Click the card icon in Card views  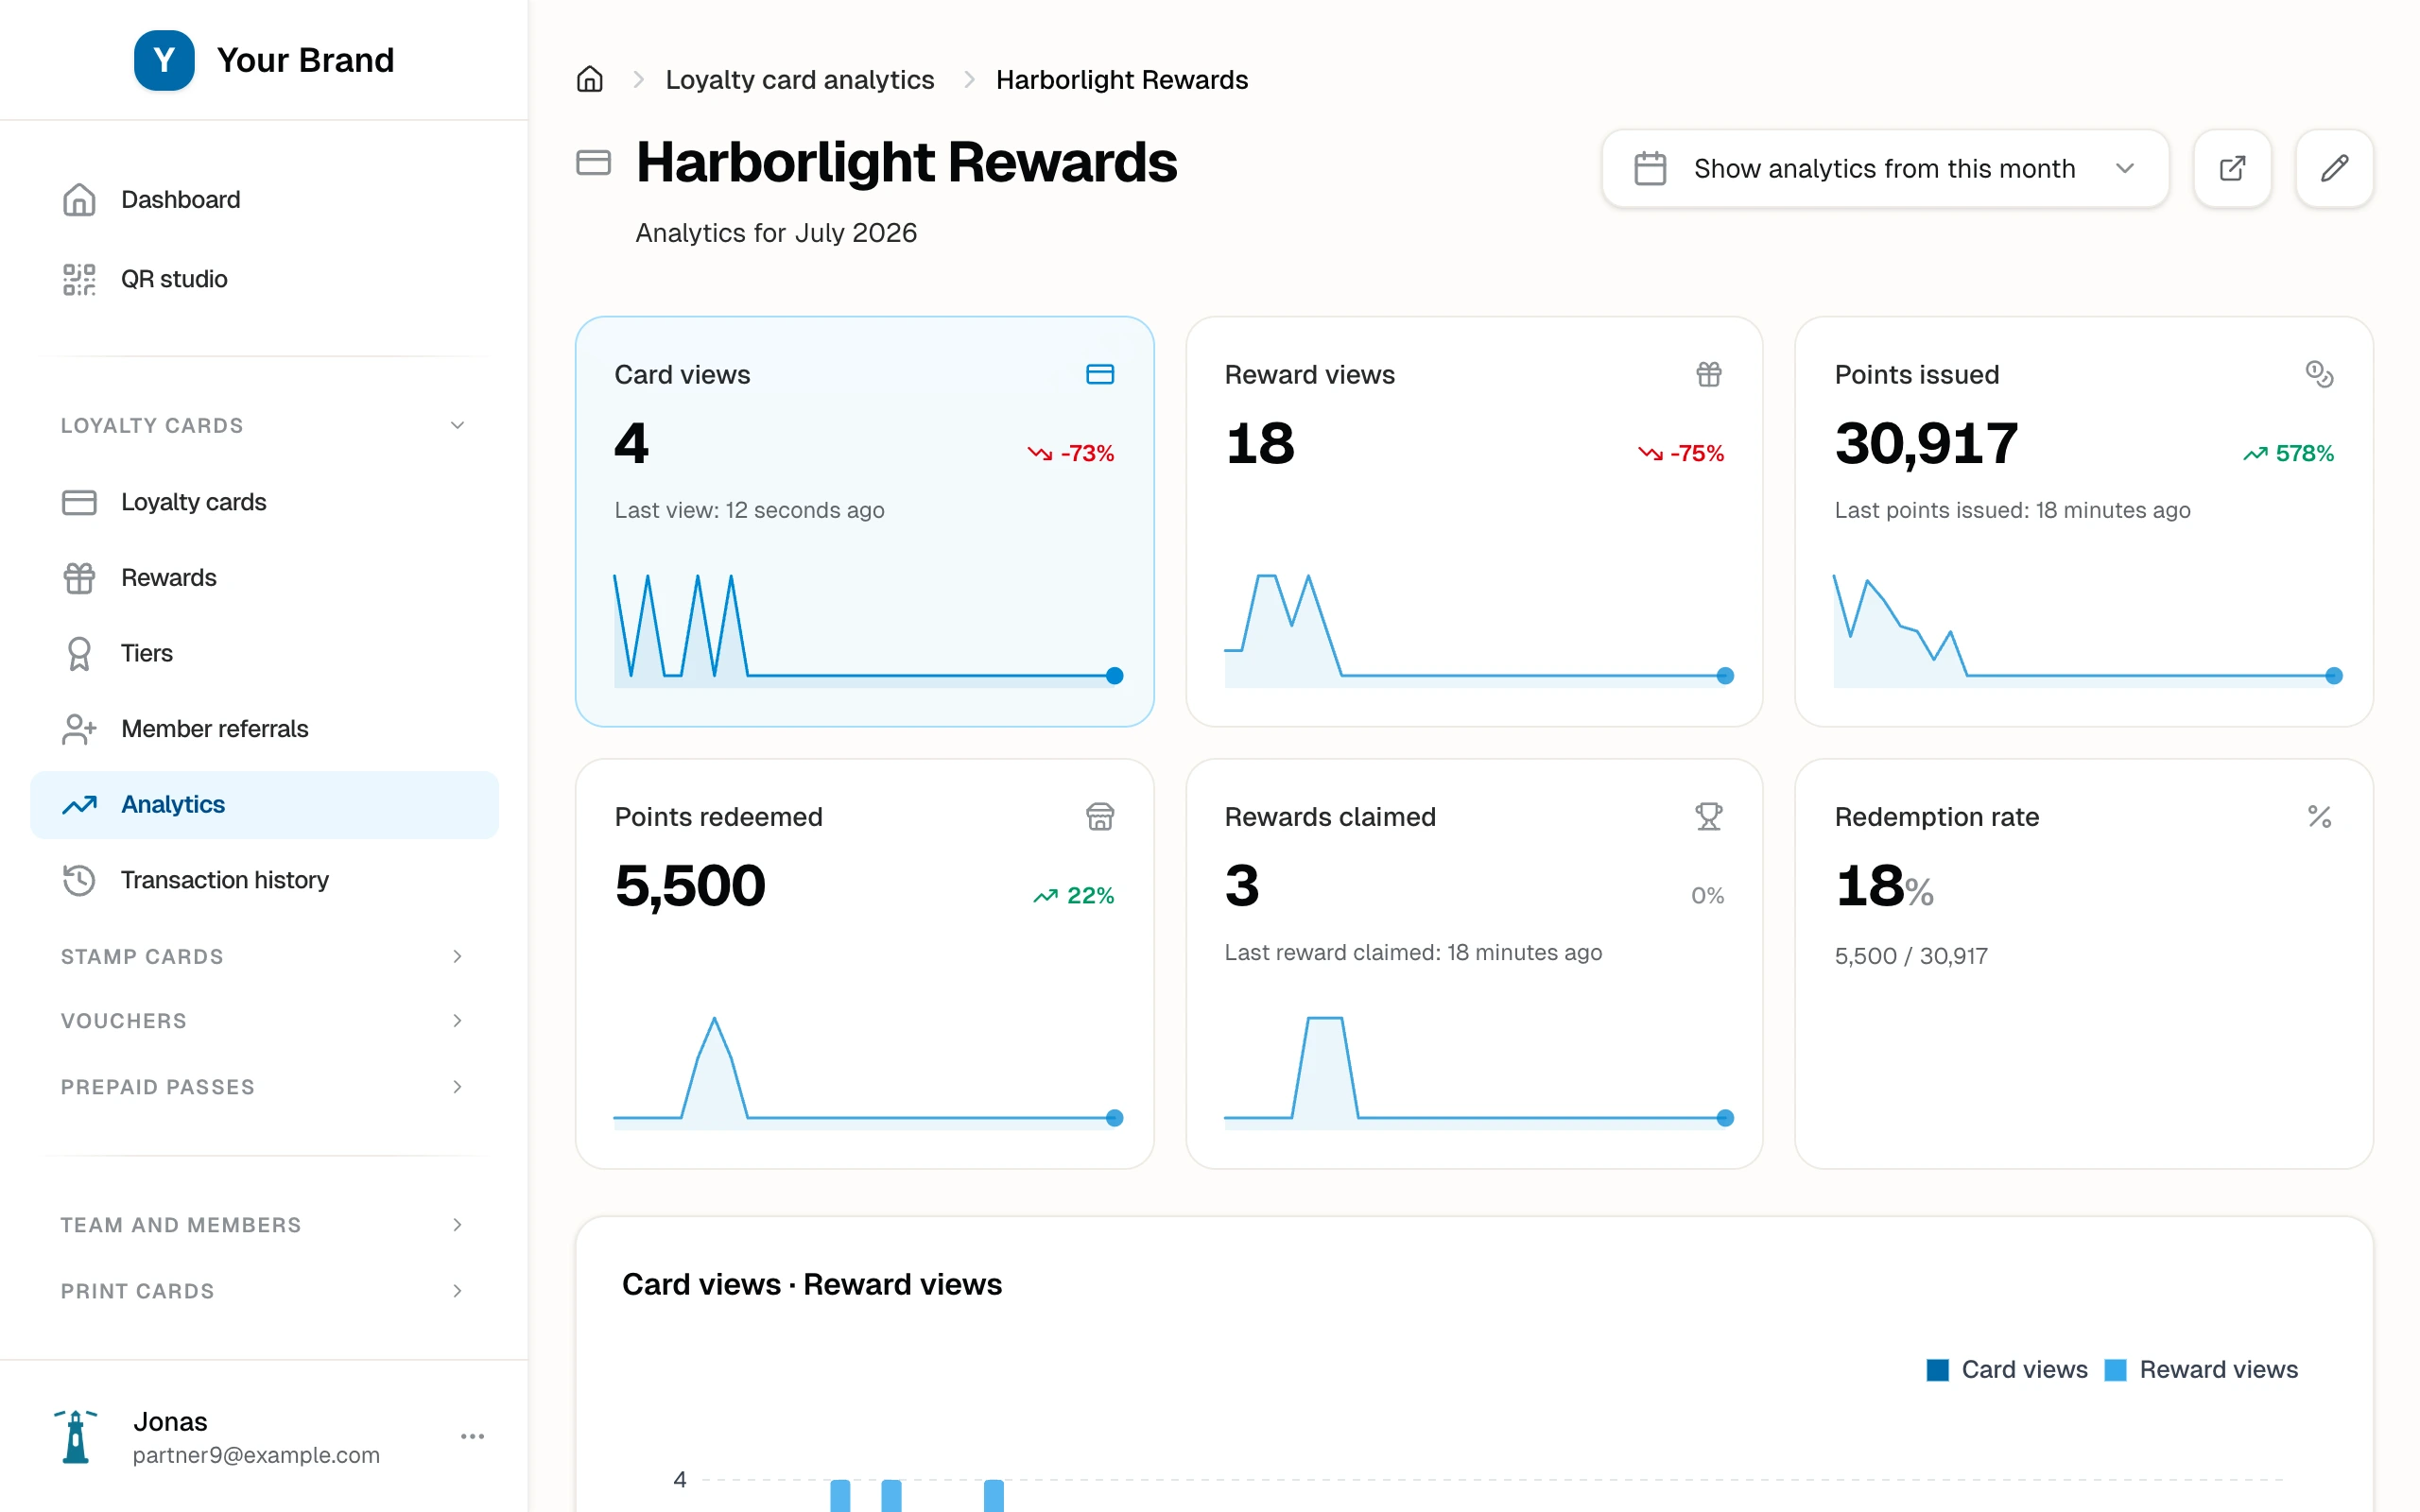[x=1100, y=374]
